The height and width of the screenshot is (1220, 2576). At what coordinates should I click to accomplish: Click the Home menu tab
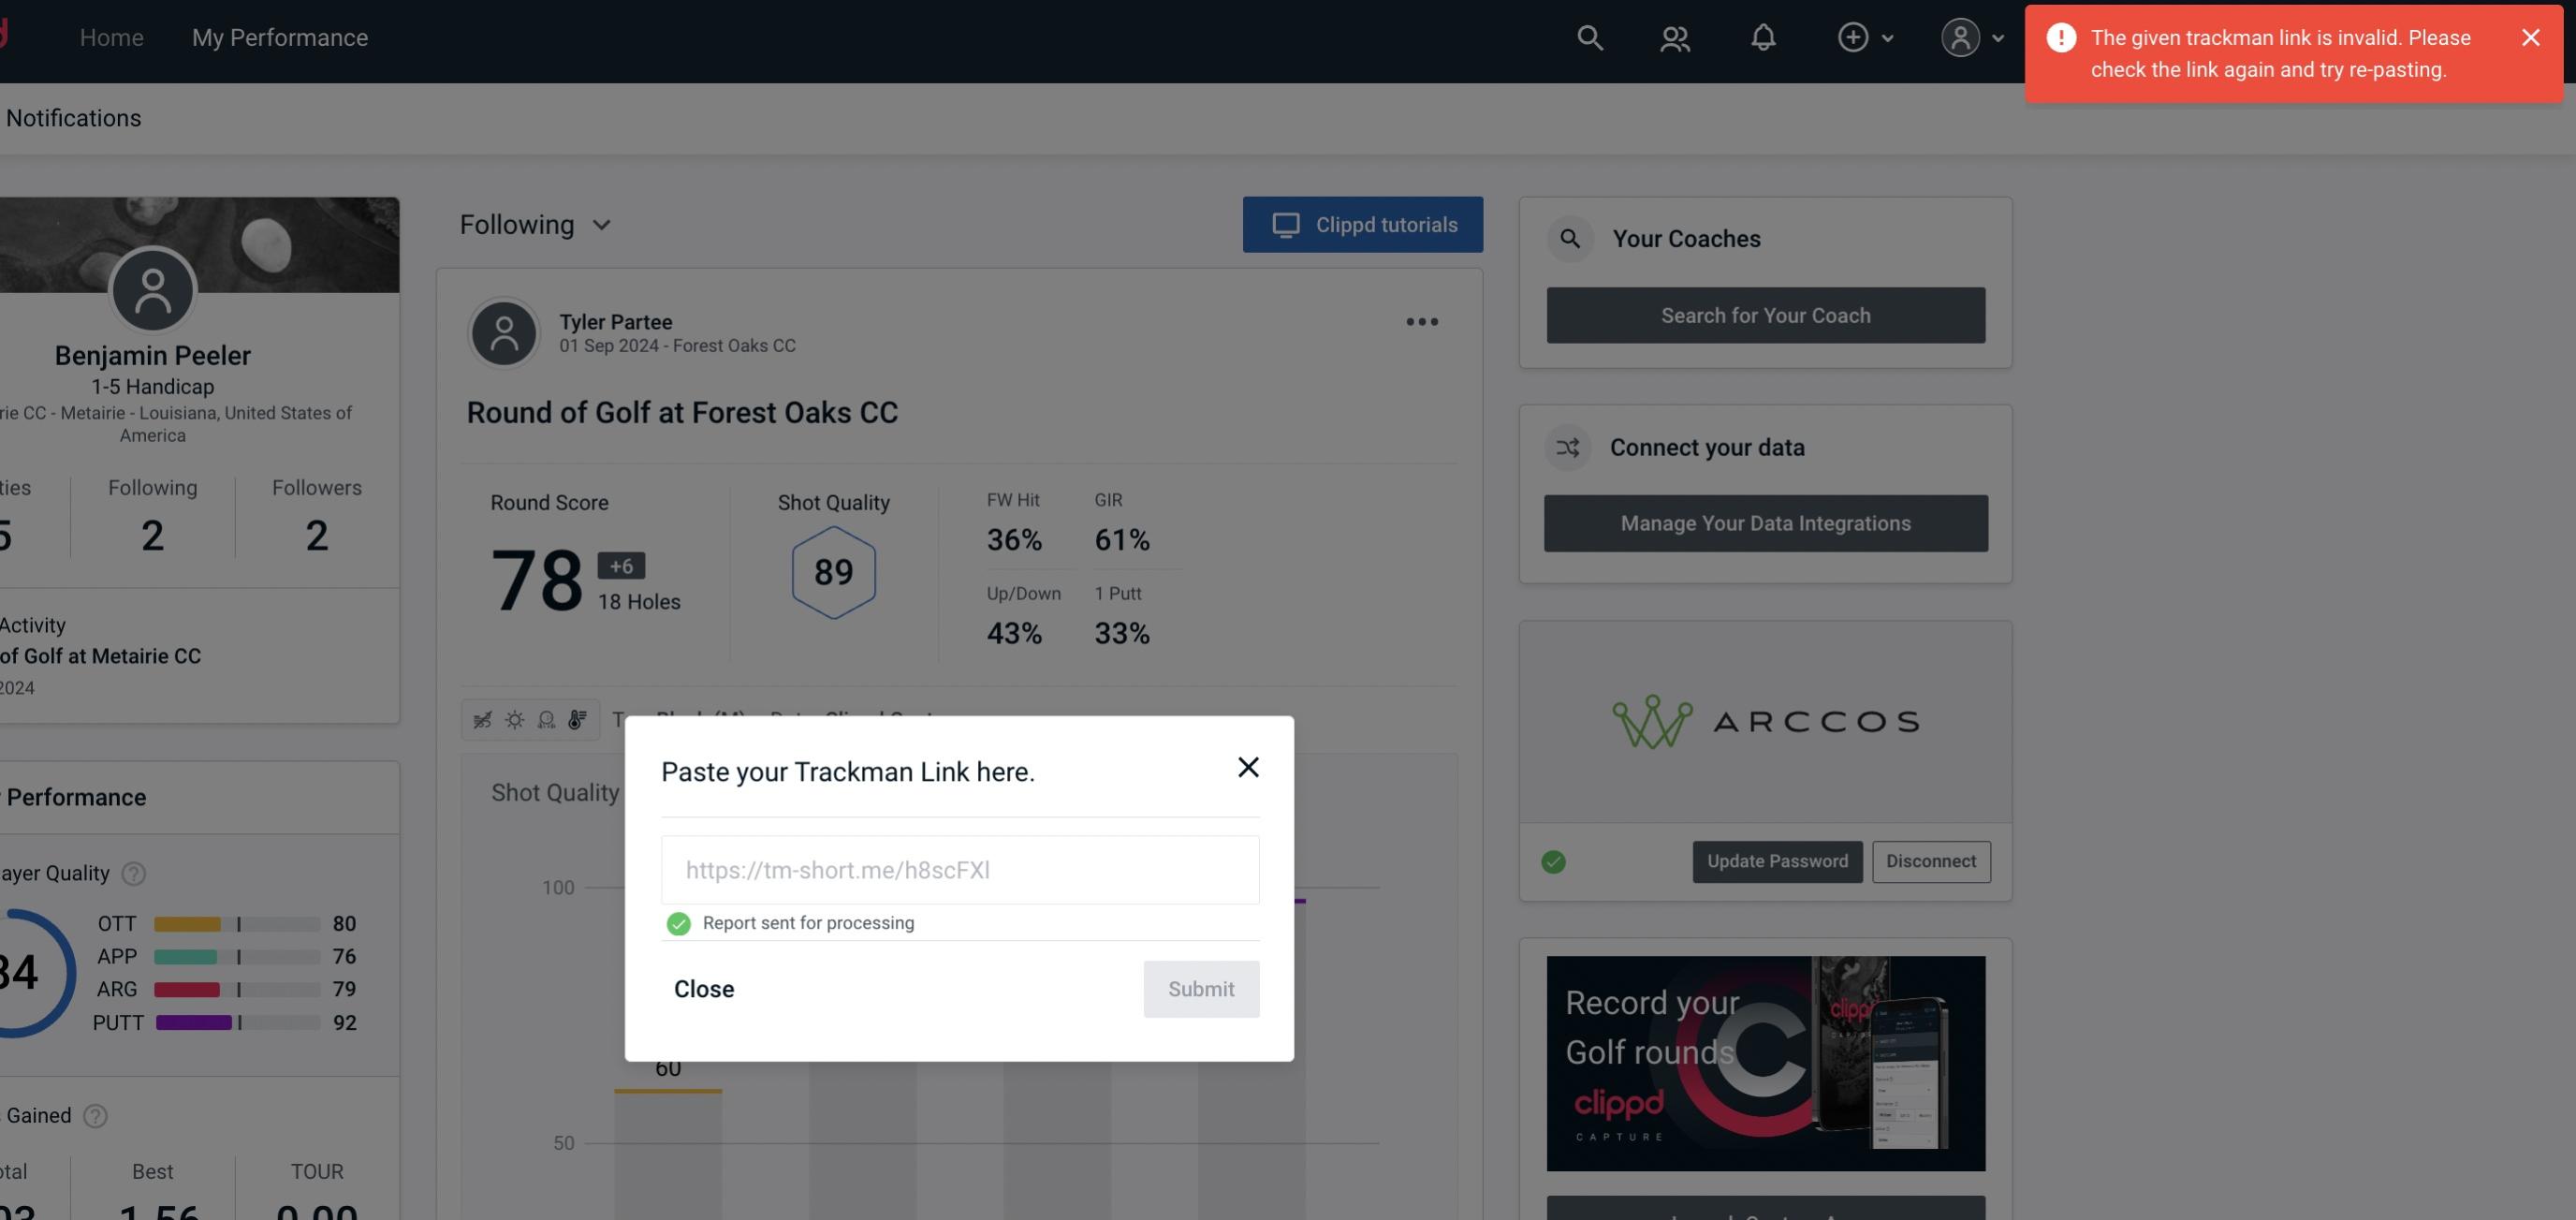110,37
